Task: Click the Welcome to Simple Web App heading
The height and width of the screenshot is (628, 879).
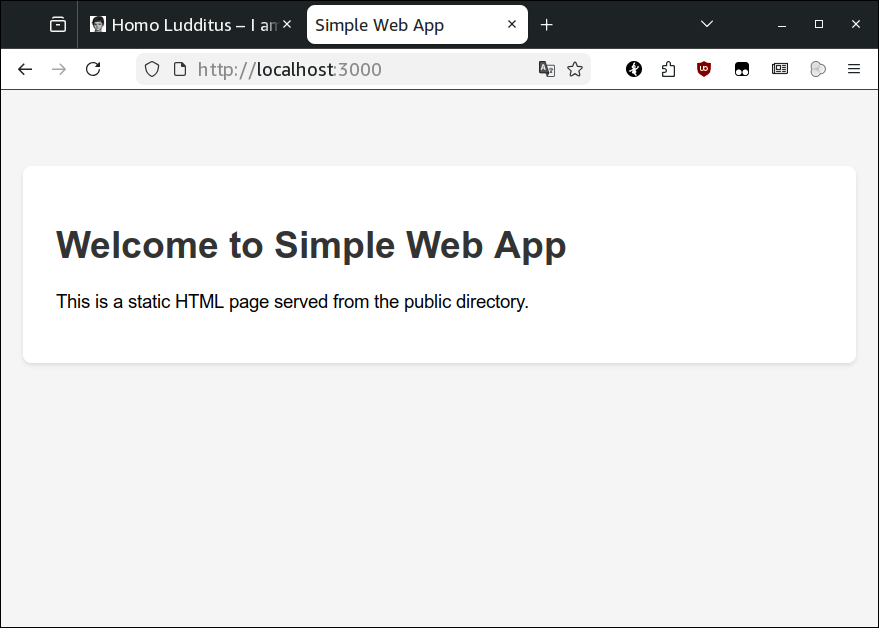Action: tap(311, 245)
